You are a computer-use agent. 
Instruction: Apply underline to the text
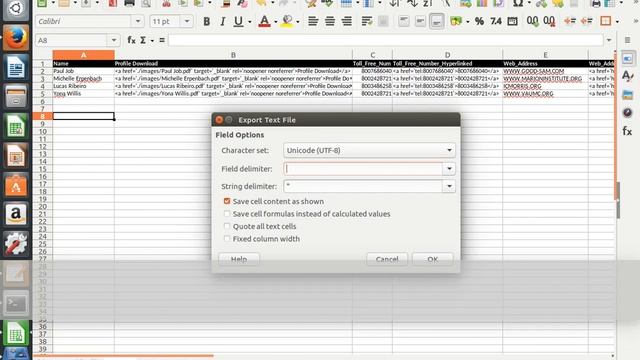238,21
